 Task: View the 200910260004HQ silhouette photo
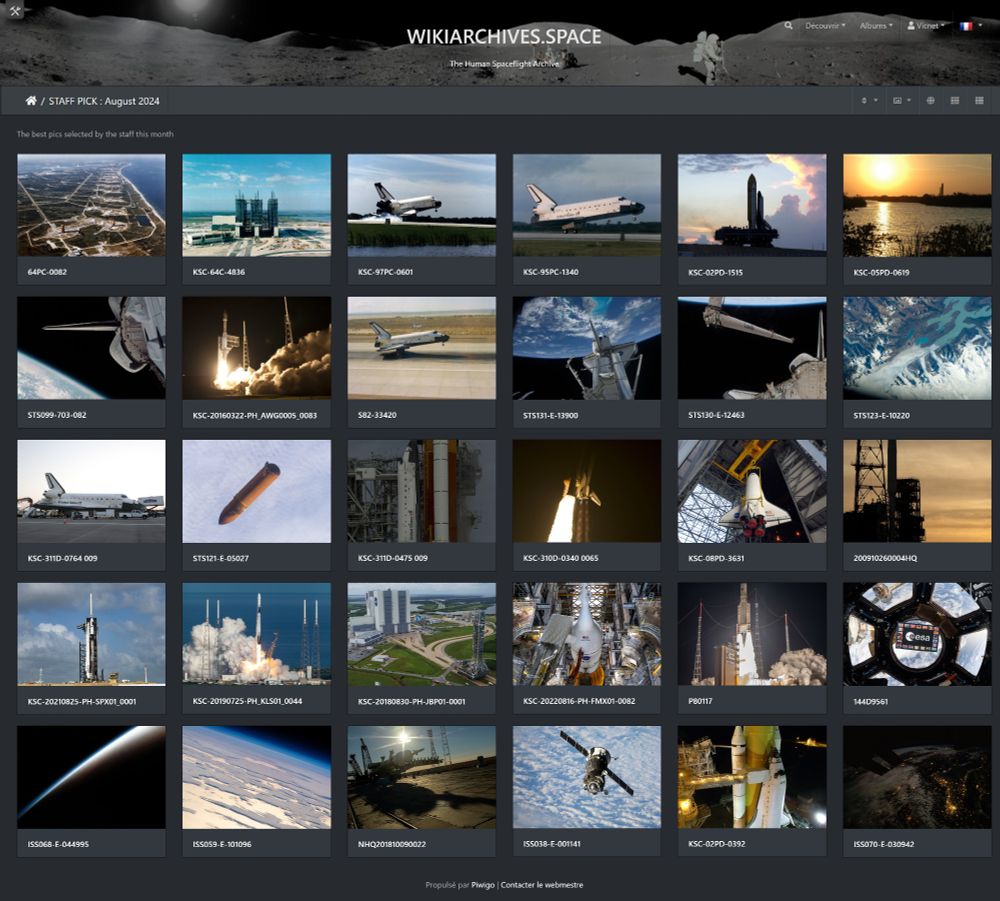pyautogui.click(x=917, y=491)
